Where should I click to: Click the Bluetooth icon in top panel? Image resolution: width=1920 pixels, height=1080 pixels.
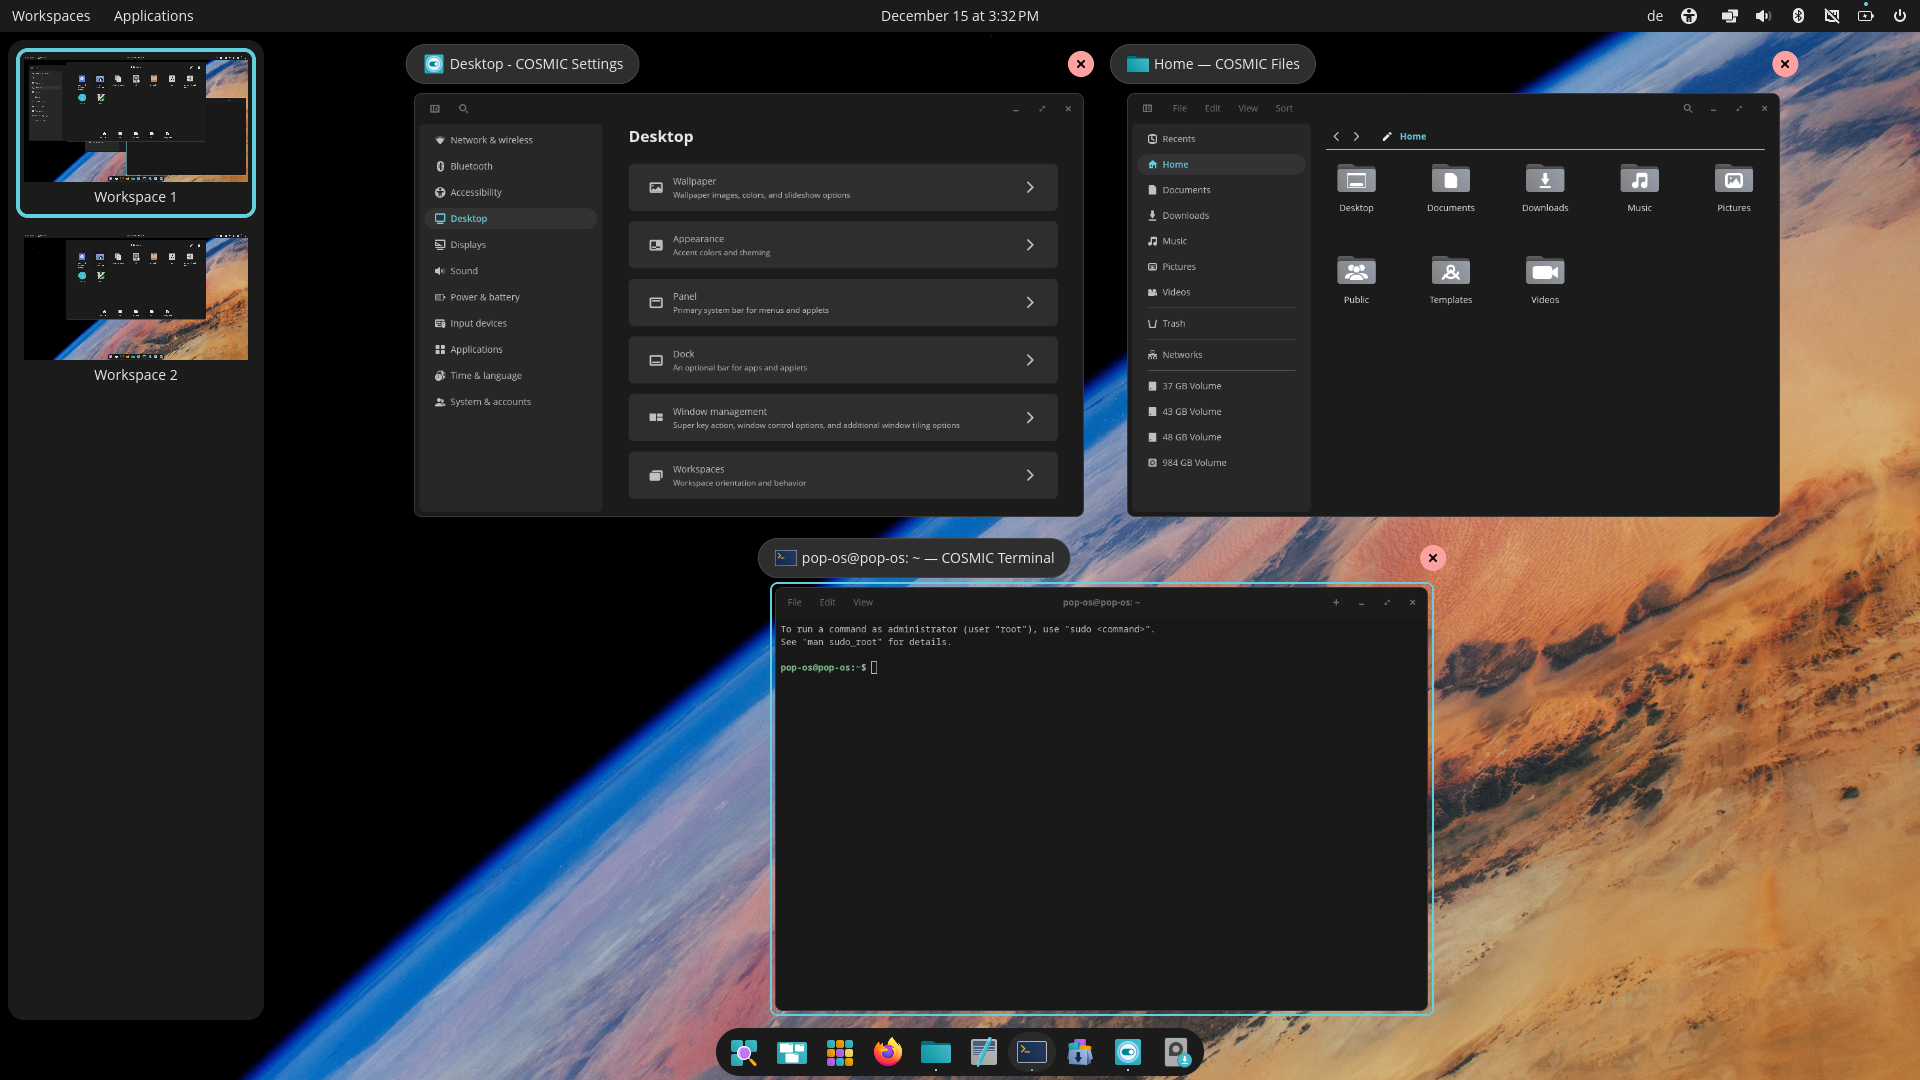coord(1797,16)
